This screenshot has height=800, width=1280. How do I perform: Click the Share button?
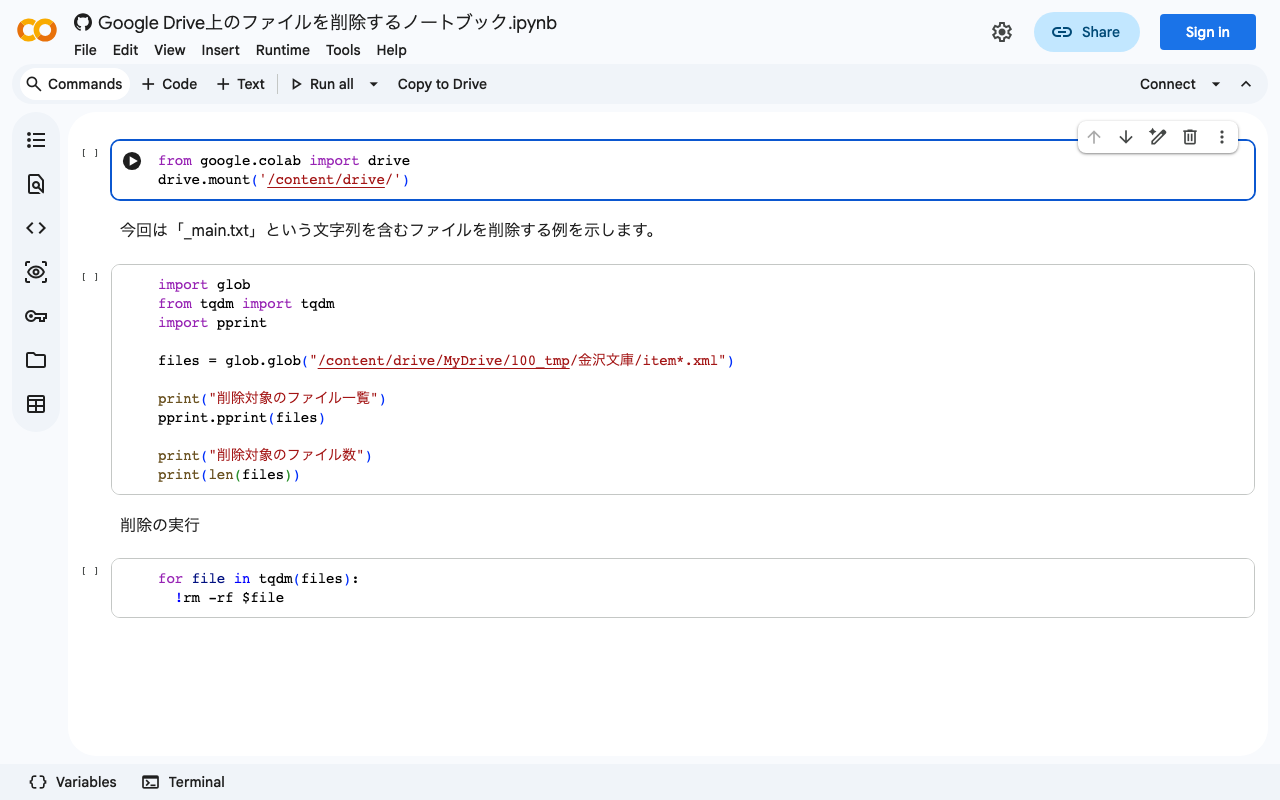pyautogui.click(x=1086, y=32)
